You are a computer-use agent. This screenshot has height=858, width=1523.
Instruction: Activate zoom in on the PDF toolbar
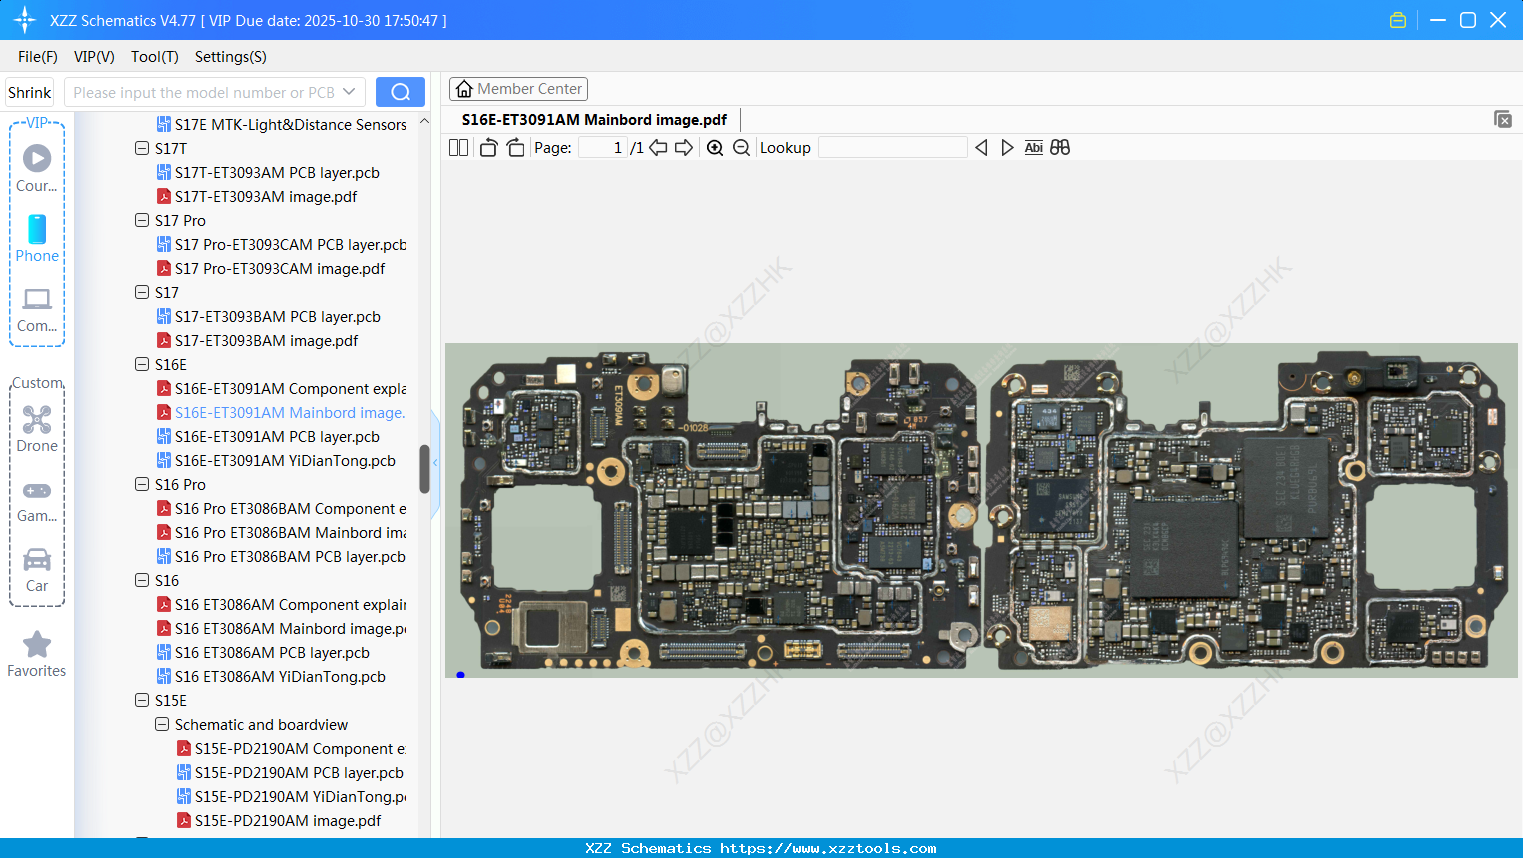pyautogui.click(x=715, y=147)
